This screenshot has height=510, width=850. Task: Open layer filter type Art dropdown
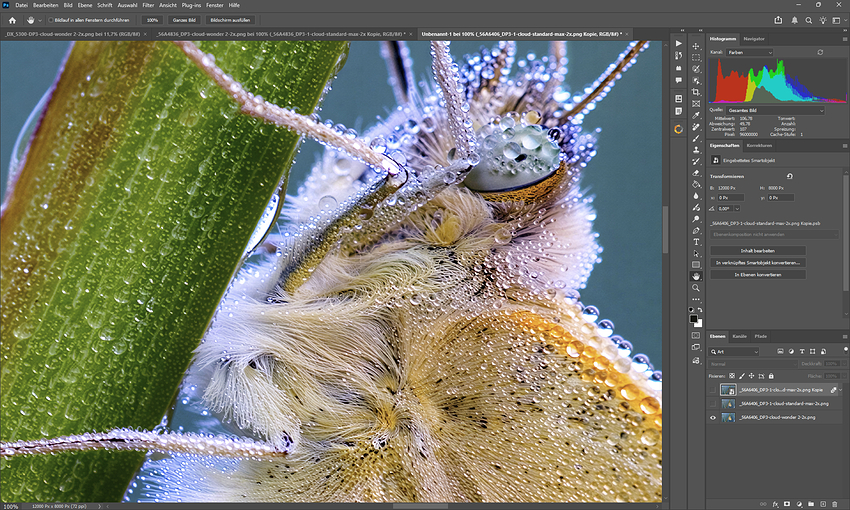coord(735,352)
